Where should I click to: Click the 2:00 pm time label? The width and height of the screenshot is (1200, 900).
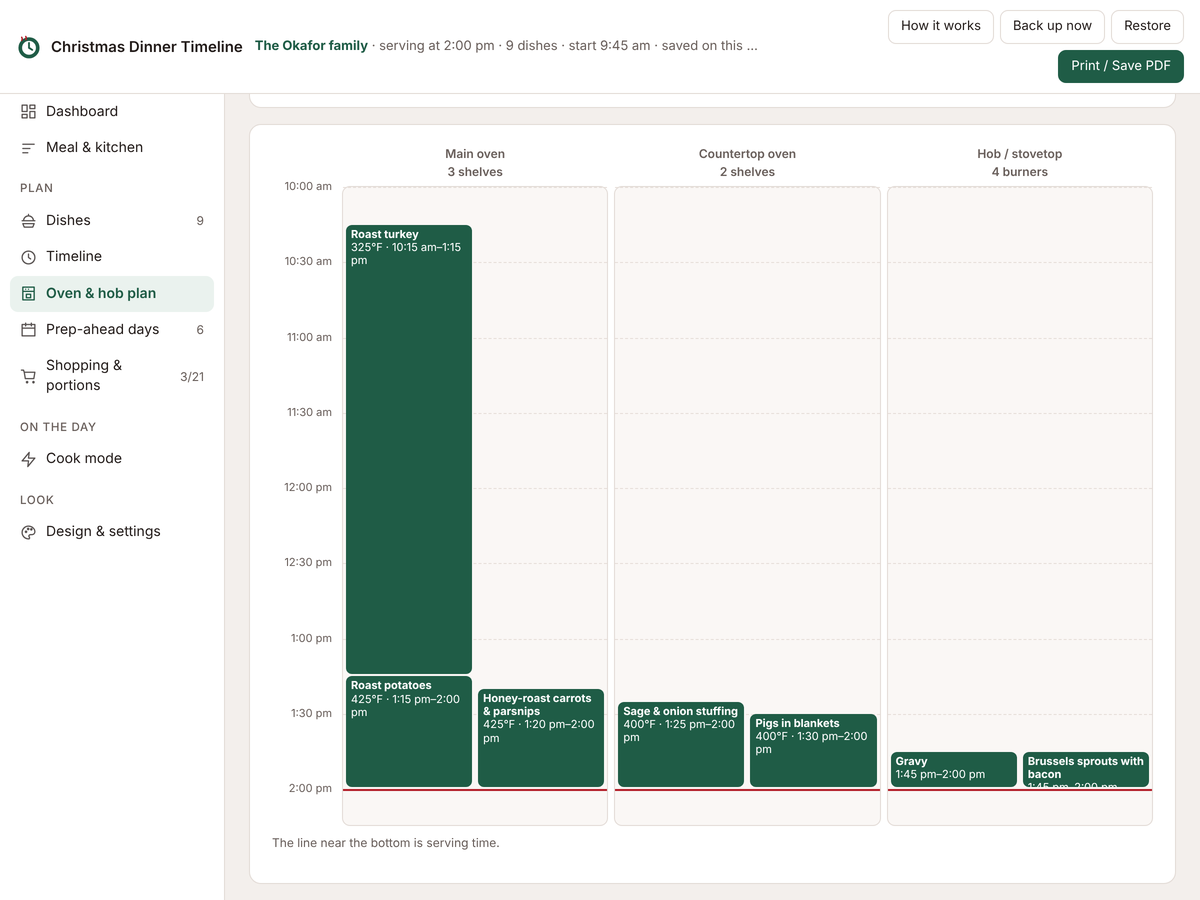[310, 789]
